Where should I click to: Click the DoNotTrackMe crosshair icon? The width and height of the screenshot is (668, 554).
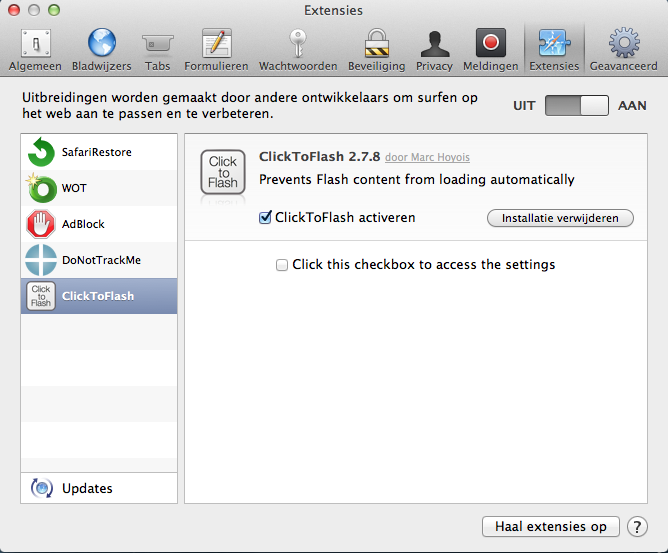coord(41,260)
